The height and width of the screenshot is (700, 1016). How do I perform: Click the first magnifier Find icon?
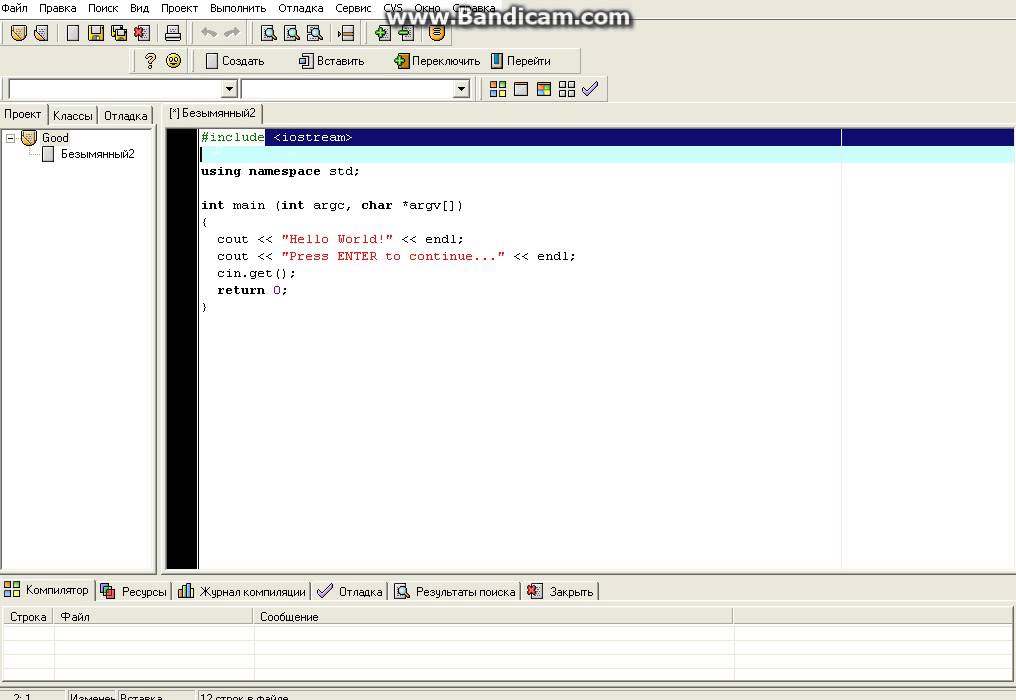pyautogui.click(x=268, y=32)
